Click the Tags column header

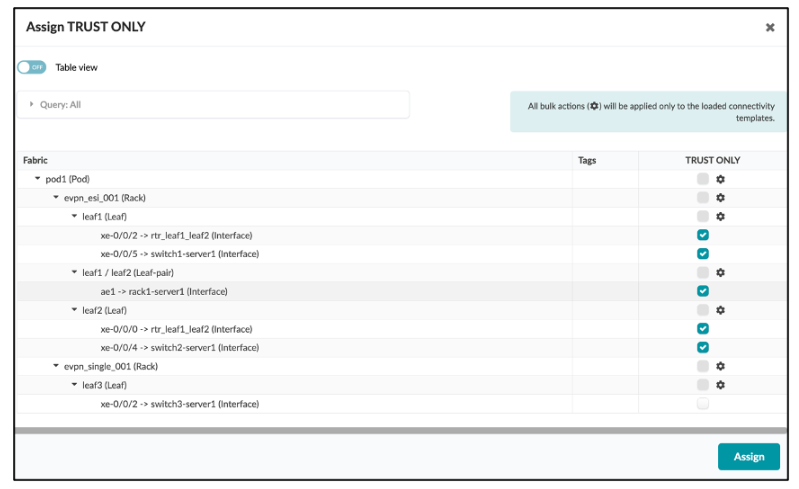[x=588, y=160]
